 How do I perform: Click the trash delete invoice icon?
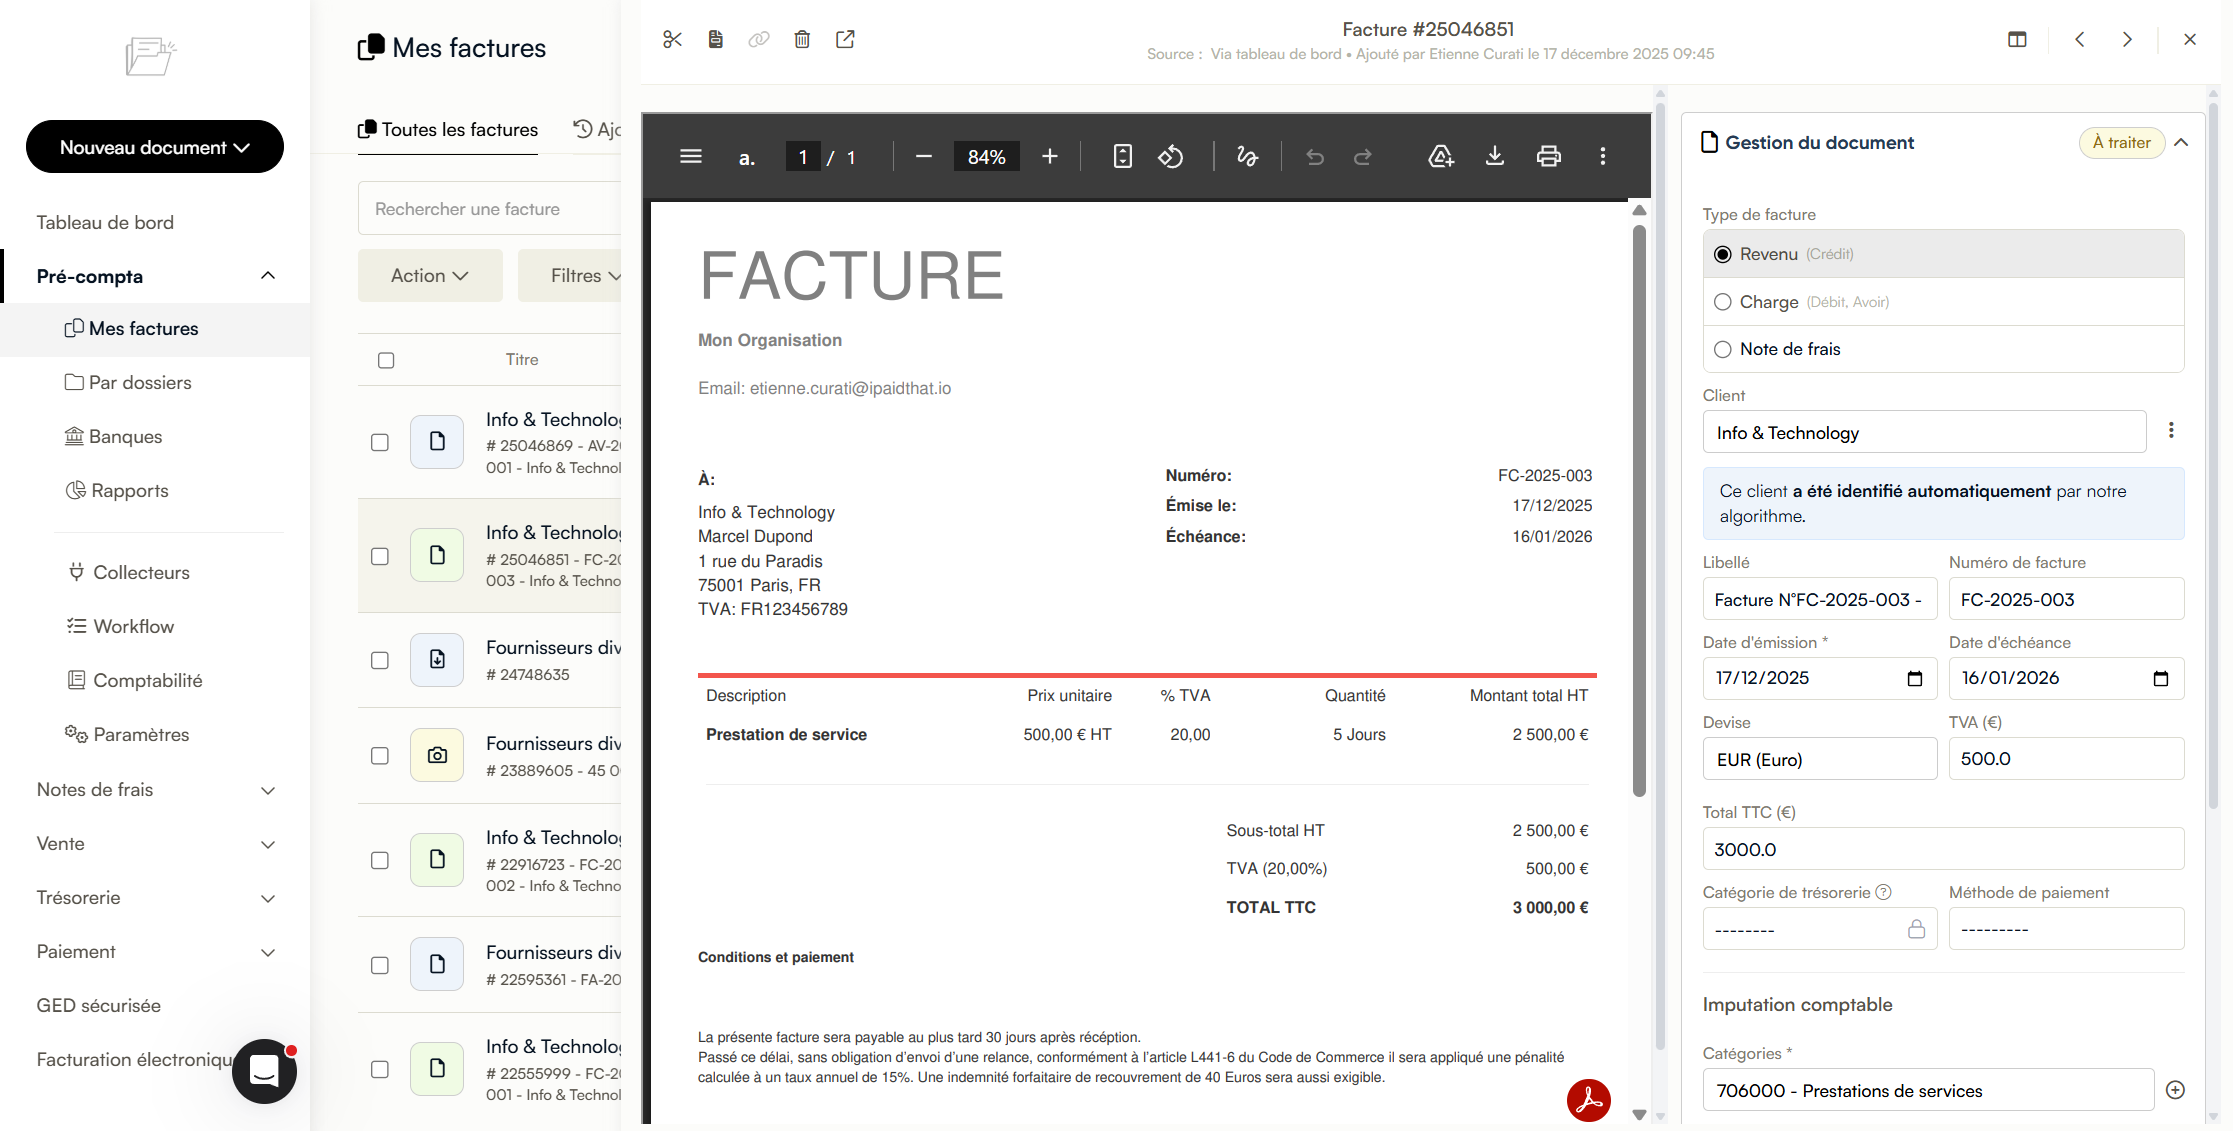point(802,40)
